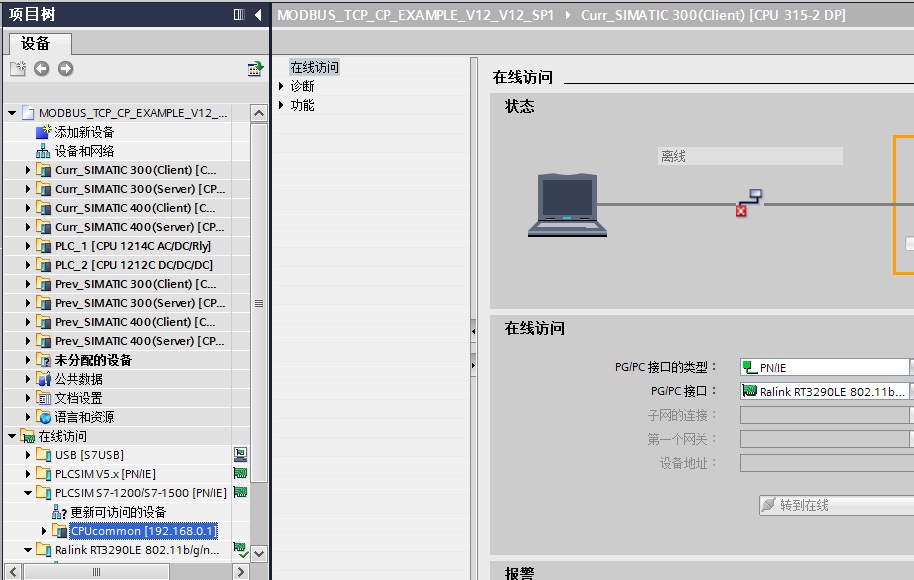Image resolution: width=914 pixels, height=580 pixels.
Task: Click the USB interface status icon
Action: click(240, 454)
